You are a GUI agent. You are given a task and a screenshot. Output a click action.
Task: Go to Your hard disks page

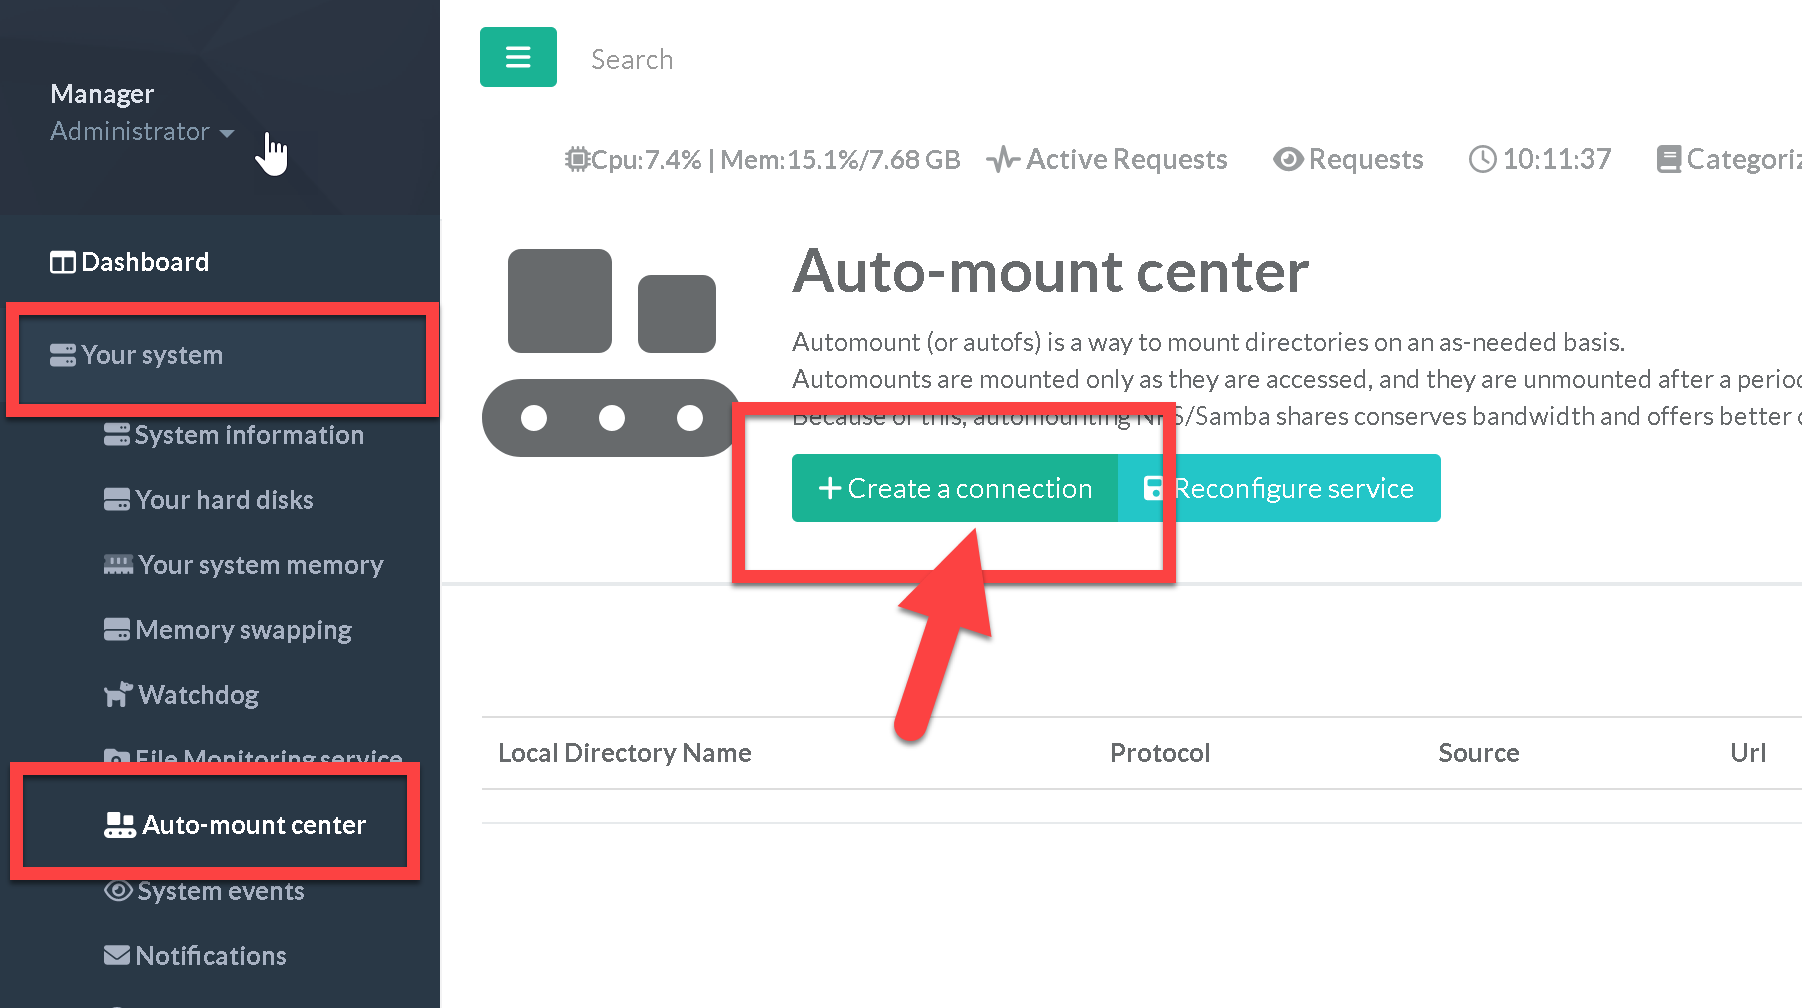[224, 500]
